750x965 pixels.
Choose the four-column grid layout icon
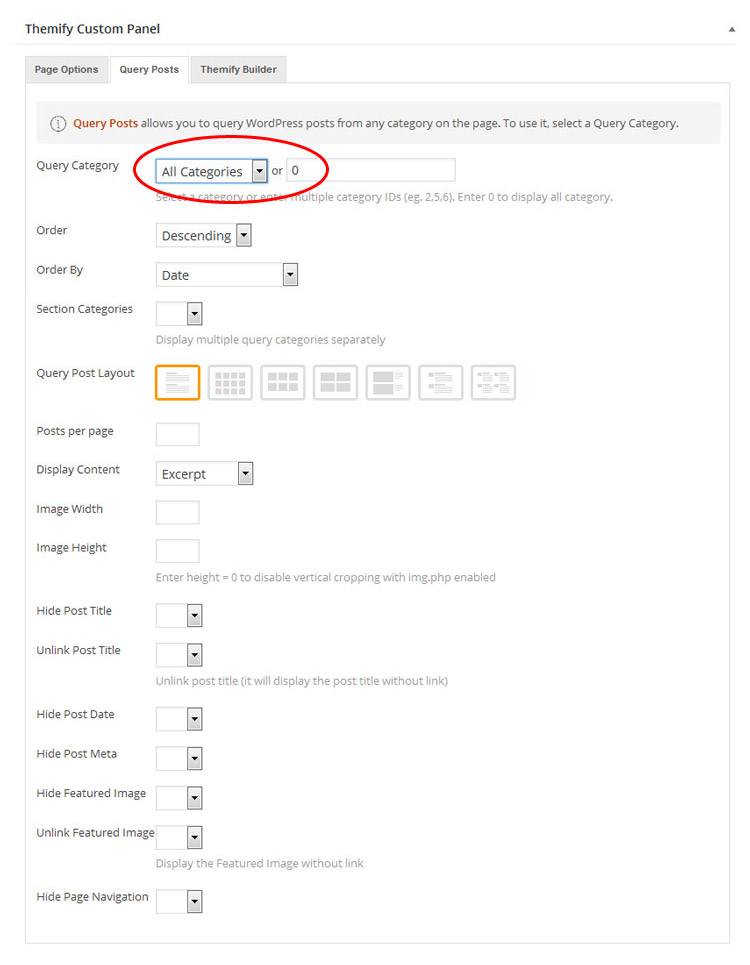click(230, 383)
